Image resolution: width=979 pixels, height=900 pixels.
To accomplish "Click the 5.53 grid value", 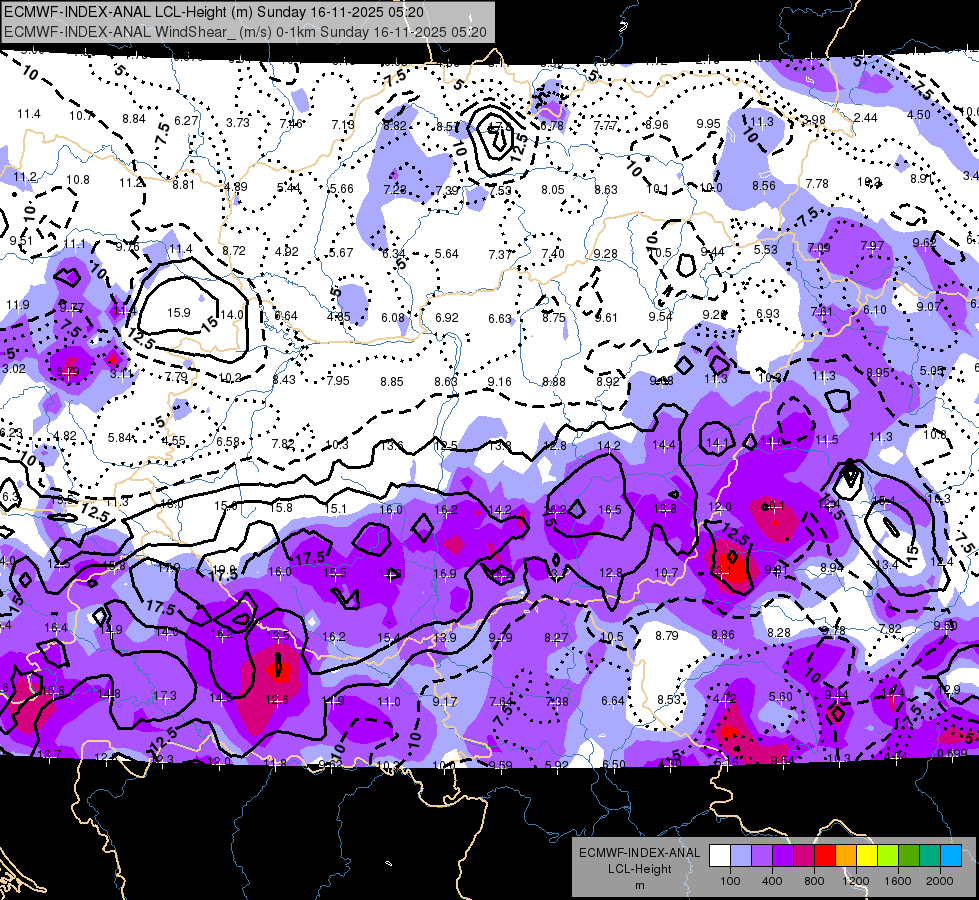I will coord(765,250).
